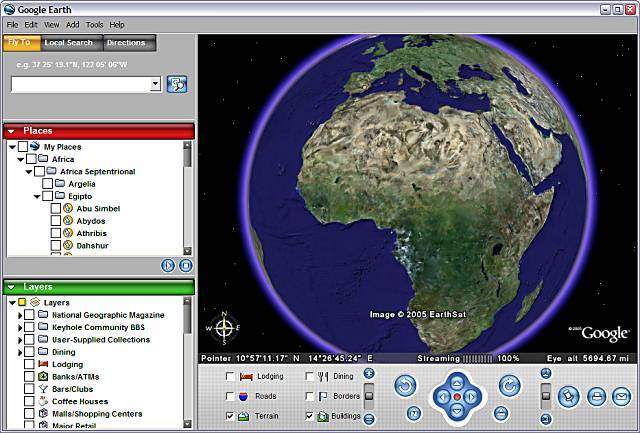Switch to the Directions tab
Viewport: 640px width, 433px height.
129,43
